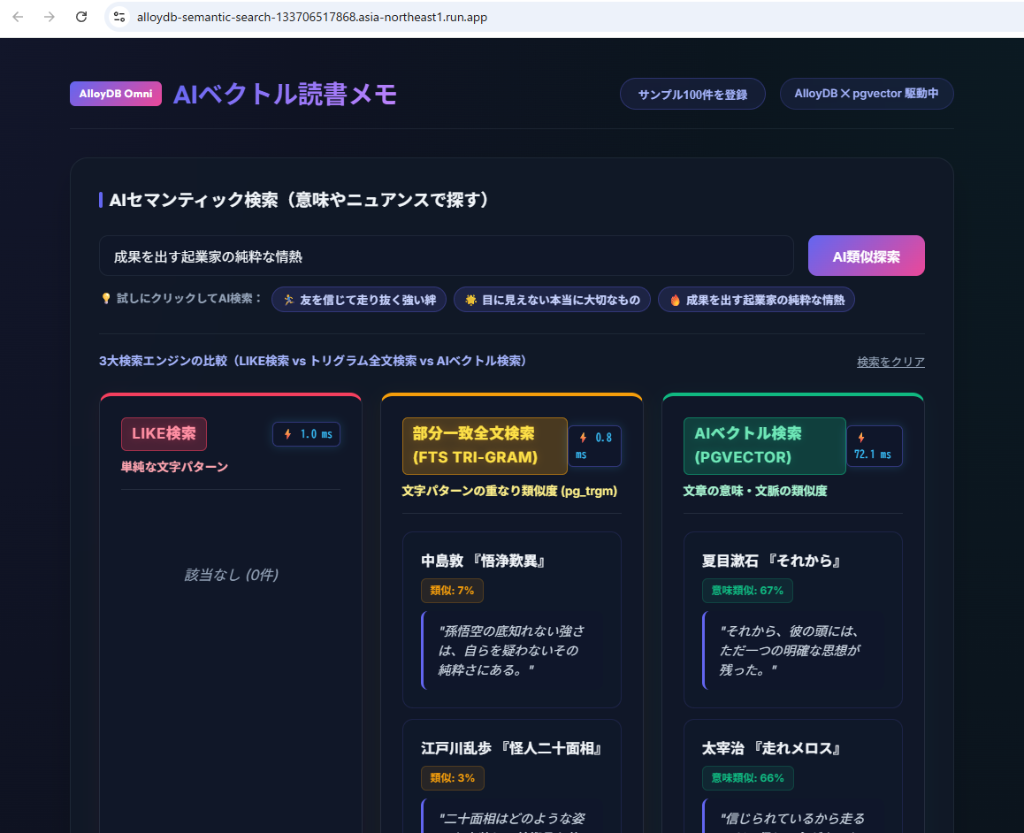Click the 意味類似: 67% similarity tag
Viewport: 1024px width, 833px height.
(747, 590)
